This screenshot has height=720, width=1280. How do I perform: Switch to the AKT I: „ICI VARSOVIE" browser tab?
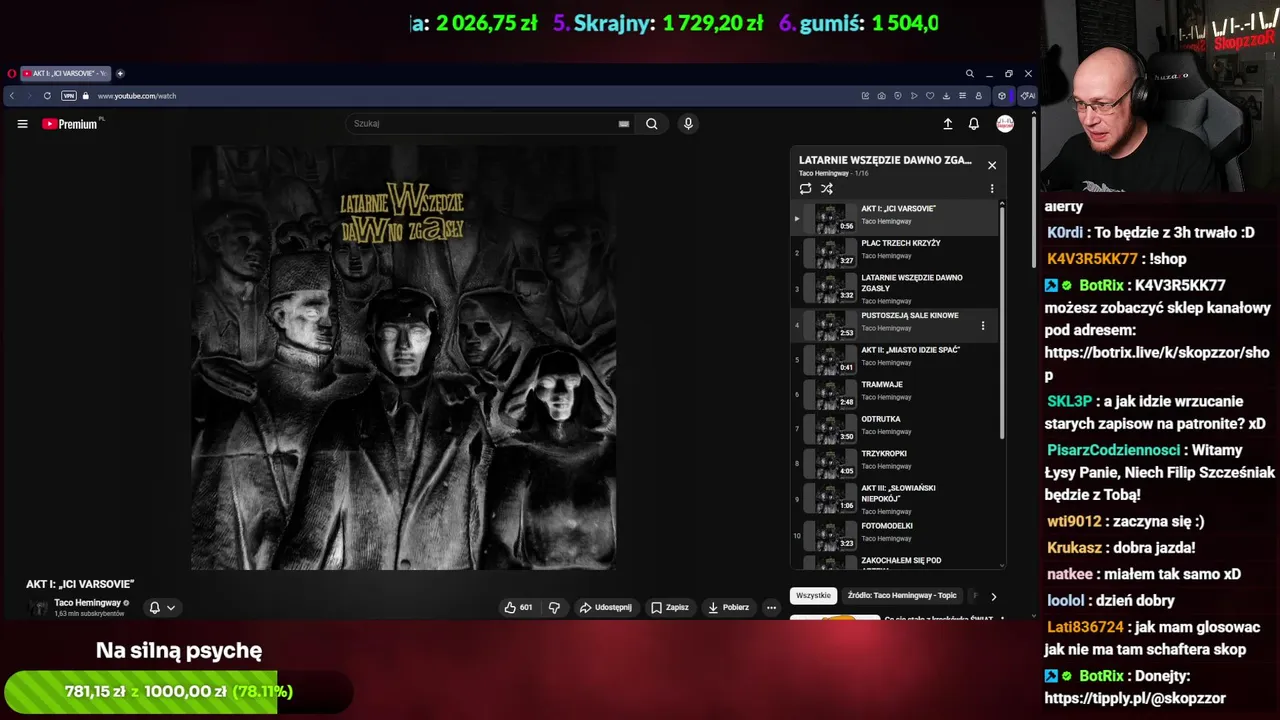64,73
